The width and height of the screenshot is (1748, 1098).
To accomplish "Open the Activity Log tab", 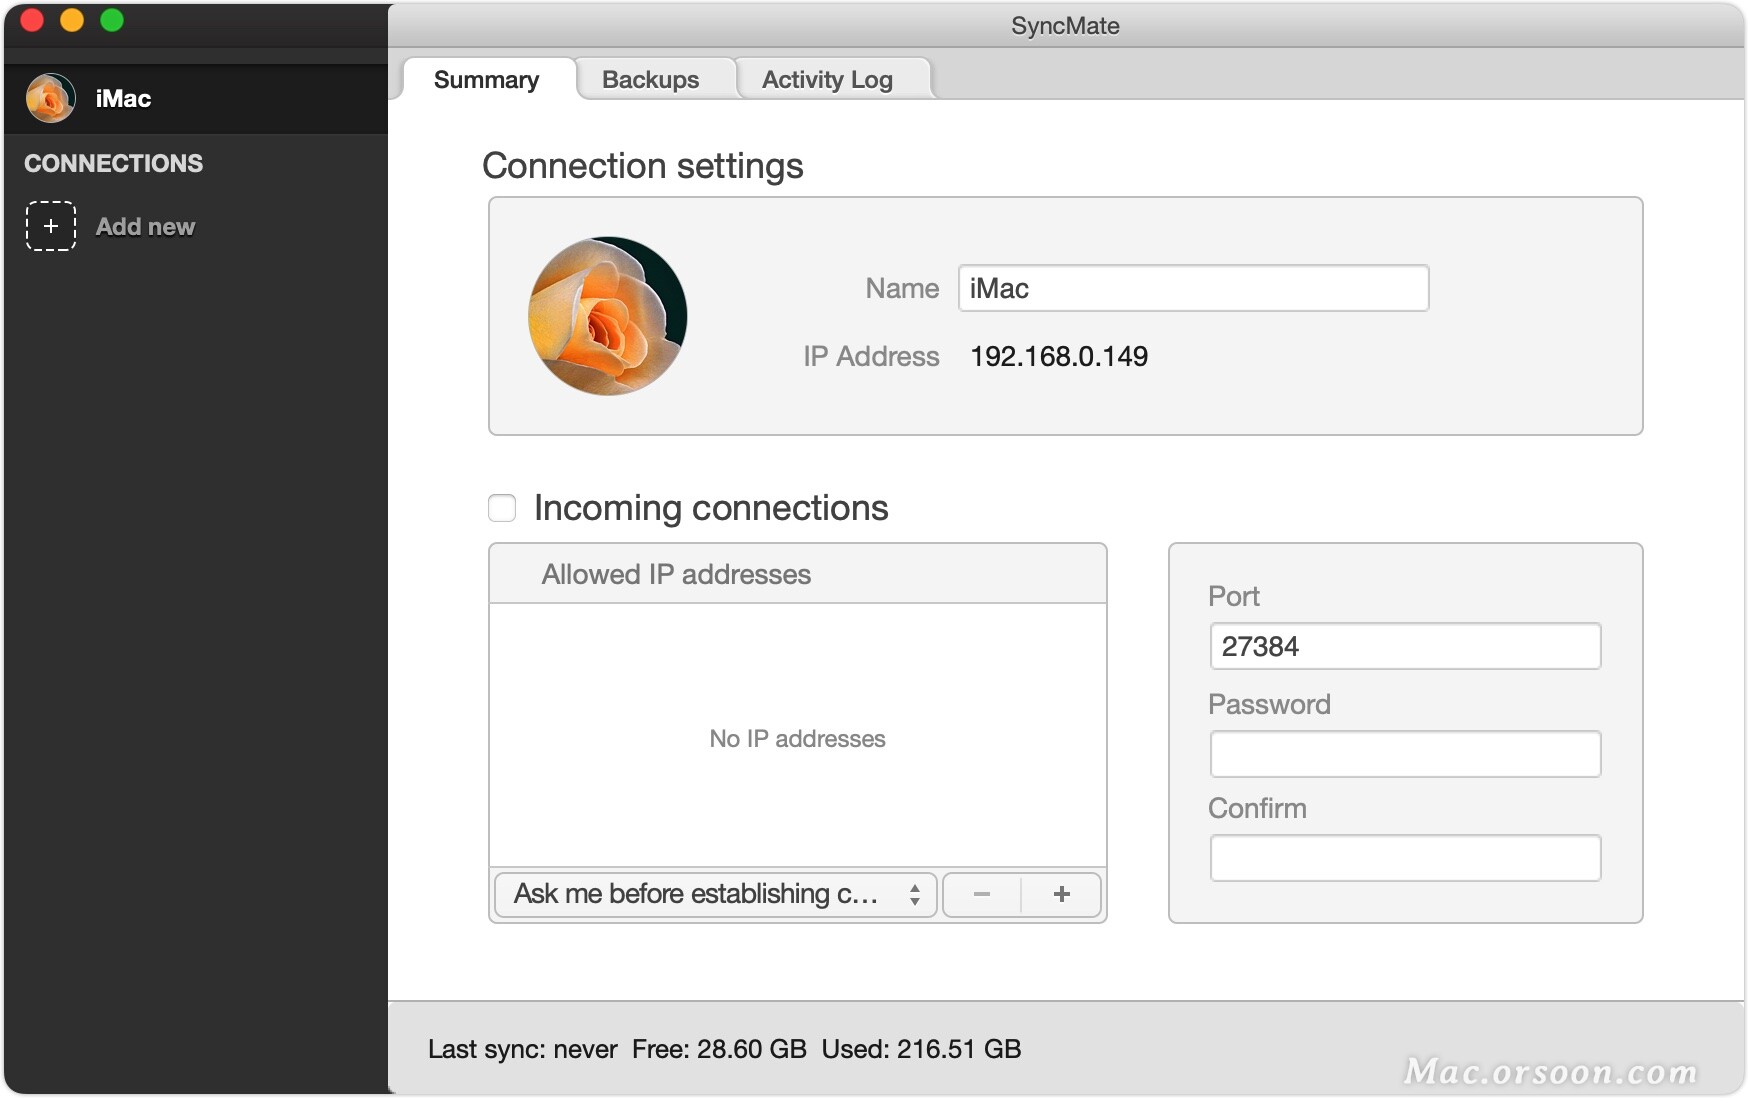I will [x=827, y=78].
